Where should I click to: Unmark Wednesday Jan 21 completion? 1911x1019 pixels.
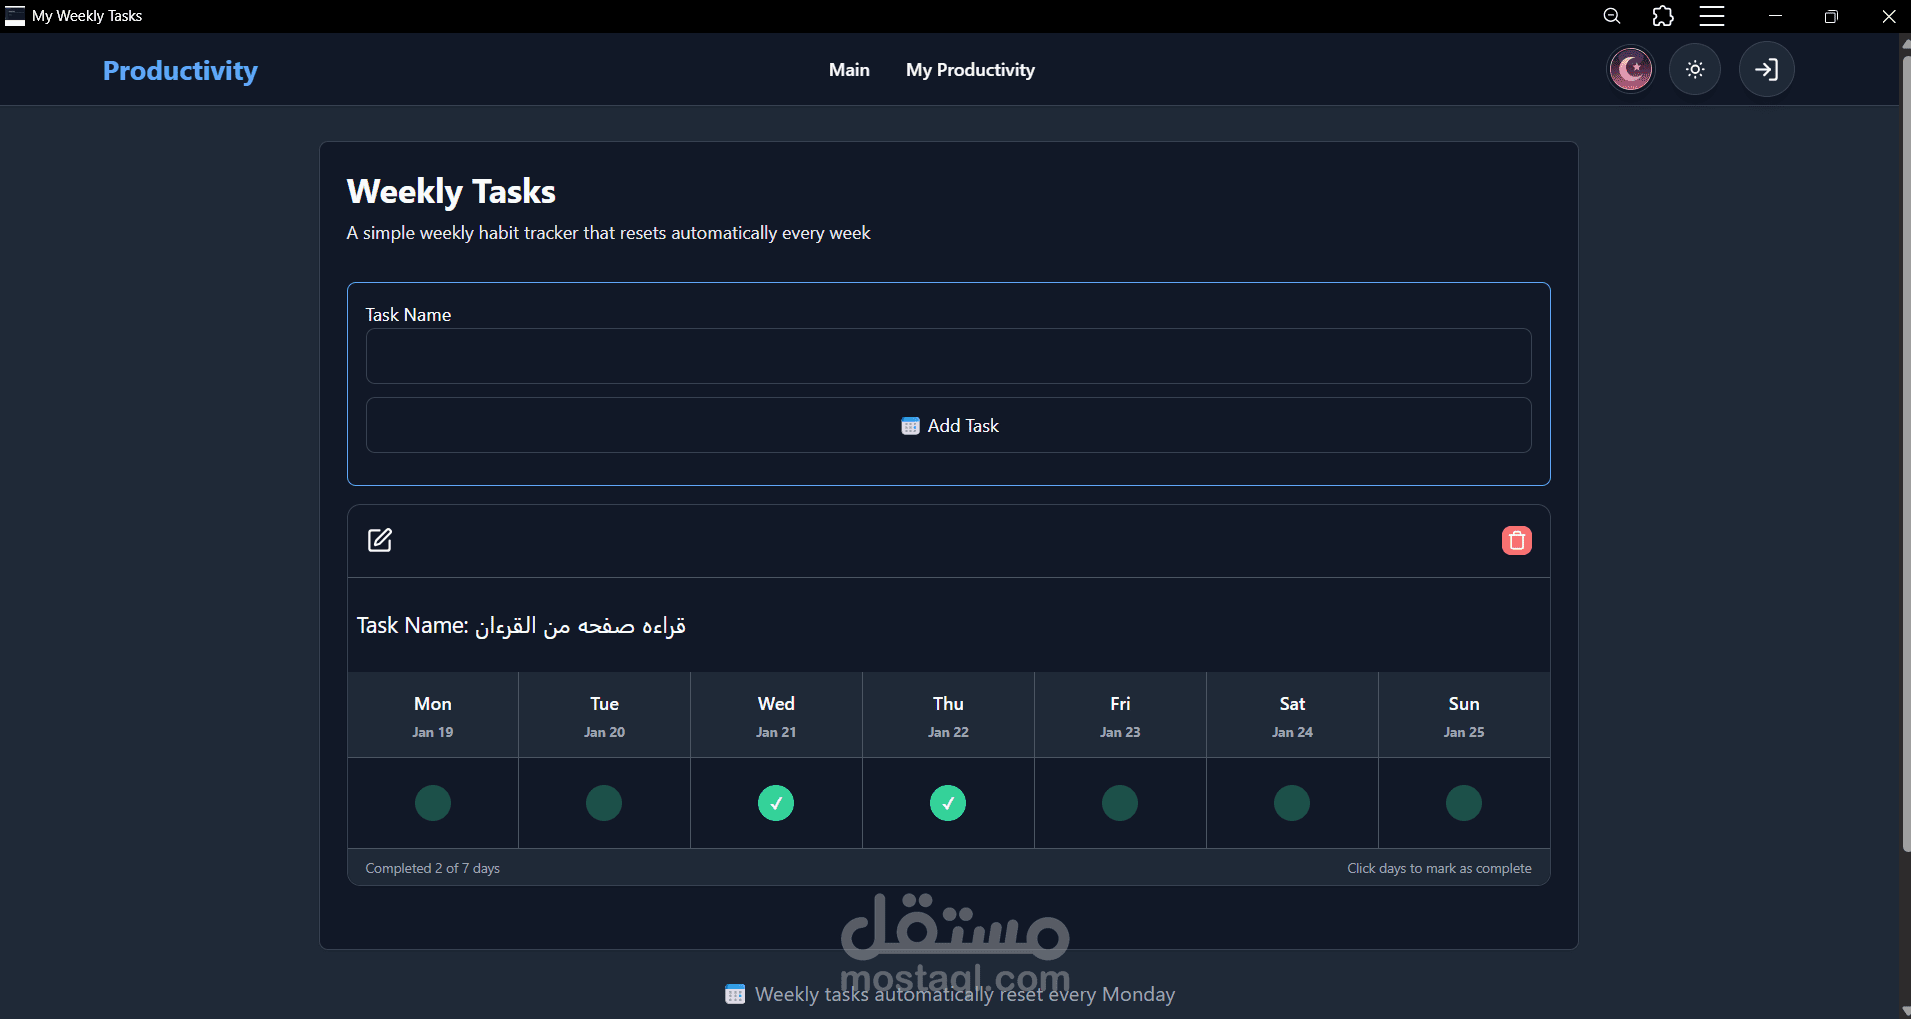click(x=776, y=802)
